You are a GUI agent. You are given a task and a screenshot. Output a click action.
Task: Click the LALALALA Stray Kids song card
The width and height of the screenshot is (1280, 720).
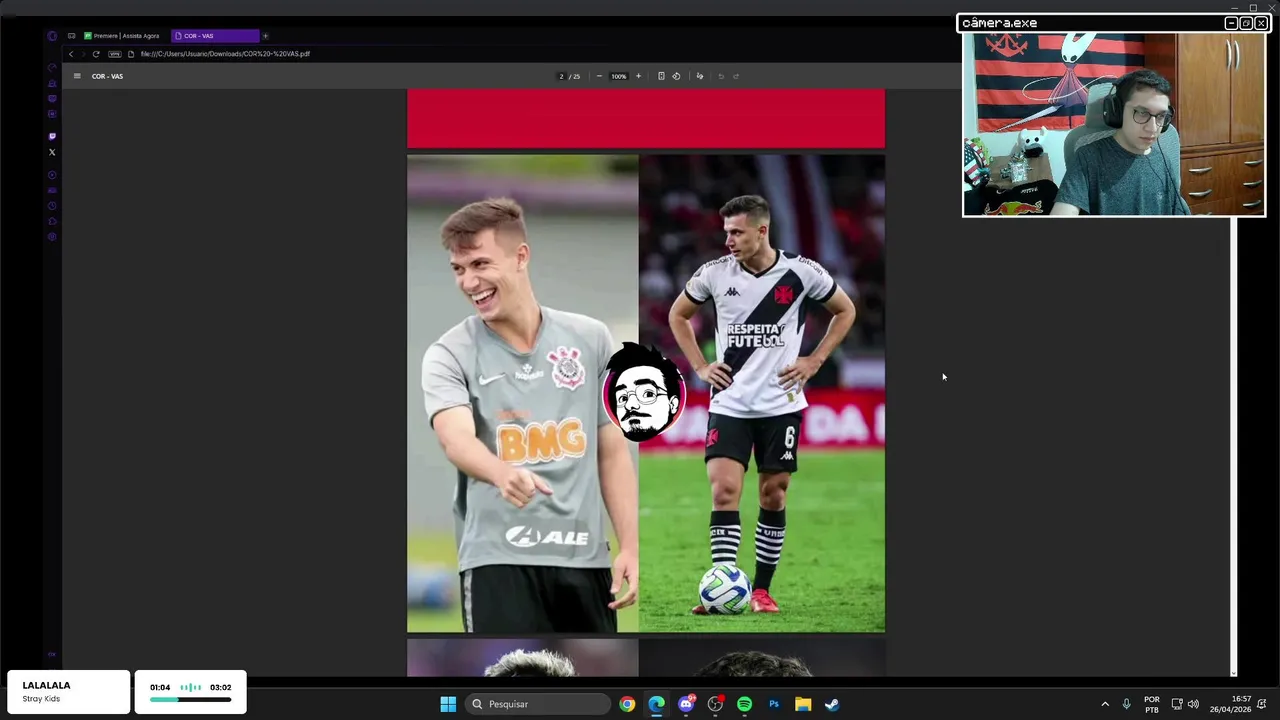[68, 691]
